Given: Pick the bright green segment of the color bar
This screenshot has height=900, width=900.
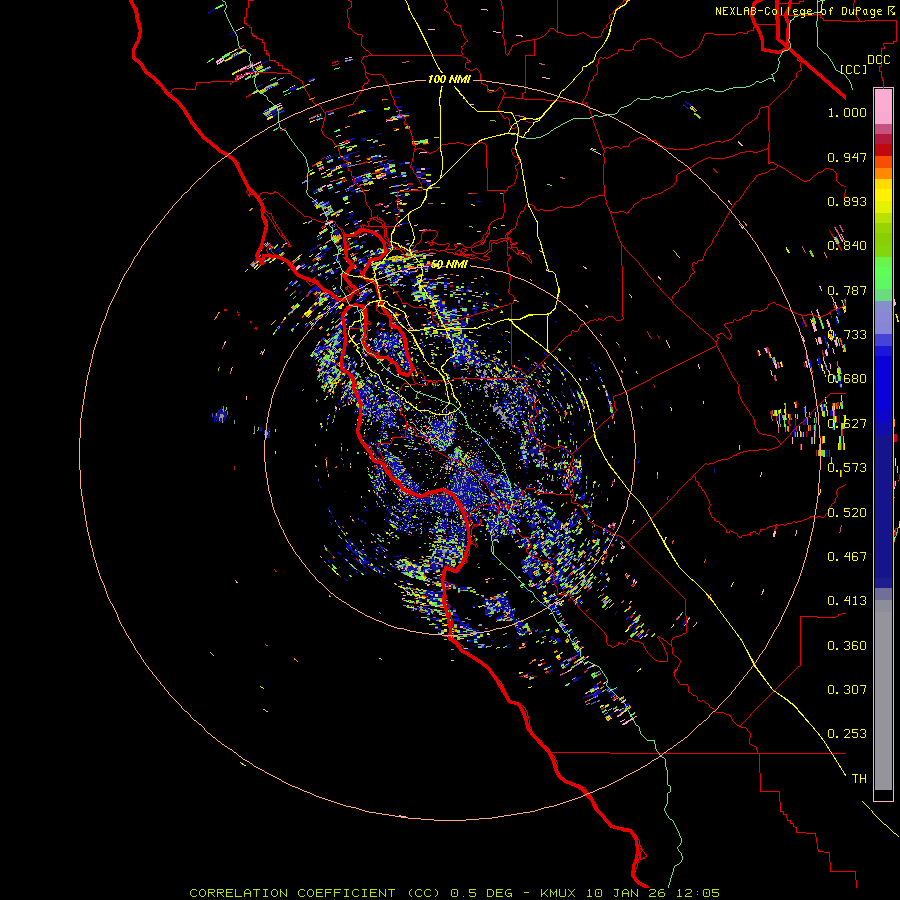Looking at the screenshot, I should pos(883,273).
